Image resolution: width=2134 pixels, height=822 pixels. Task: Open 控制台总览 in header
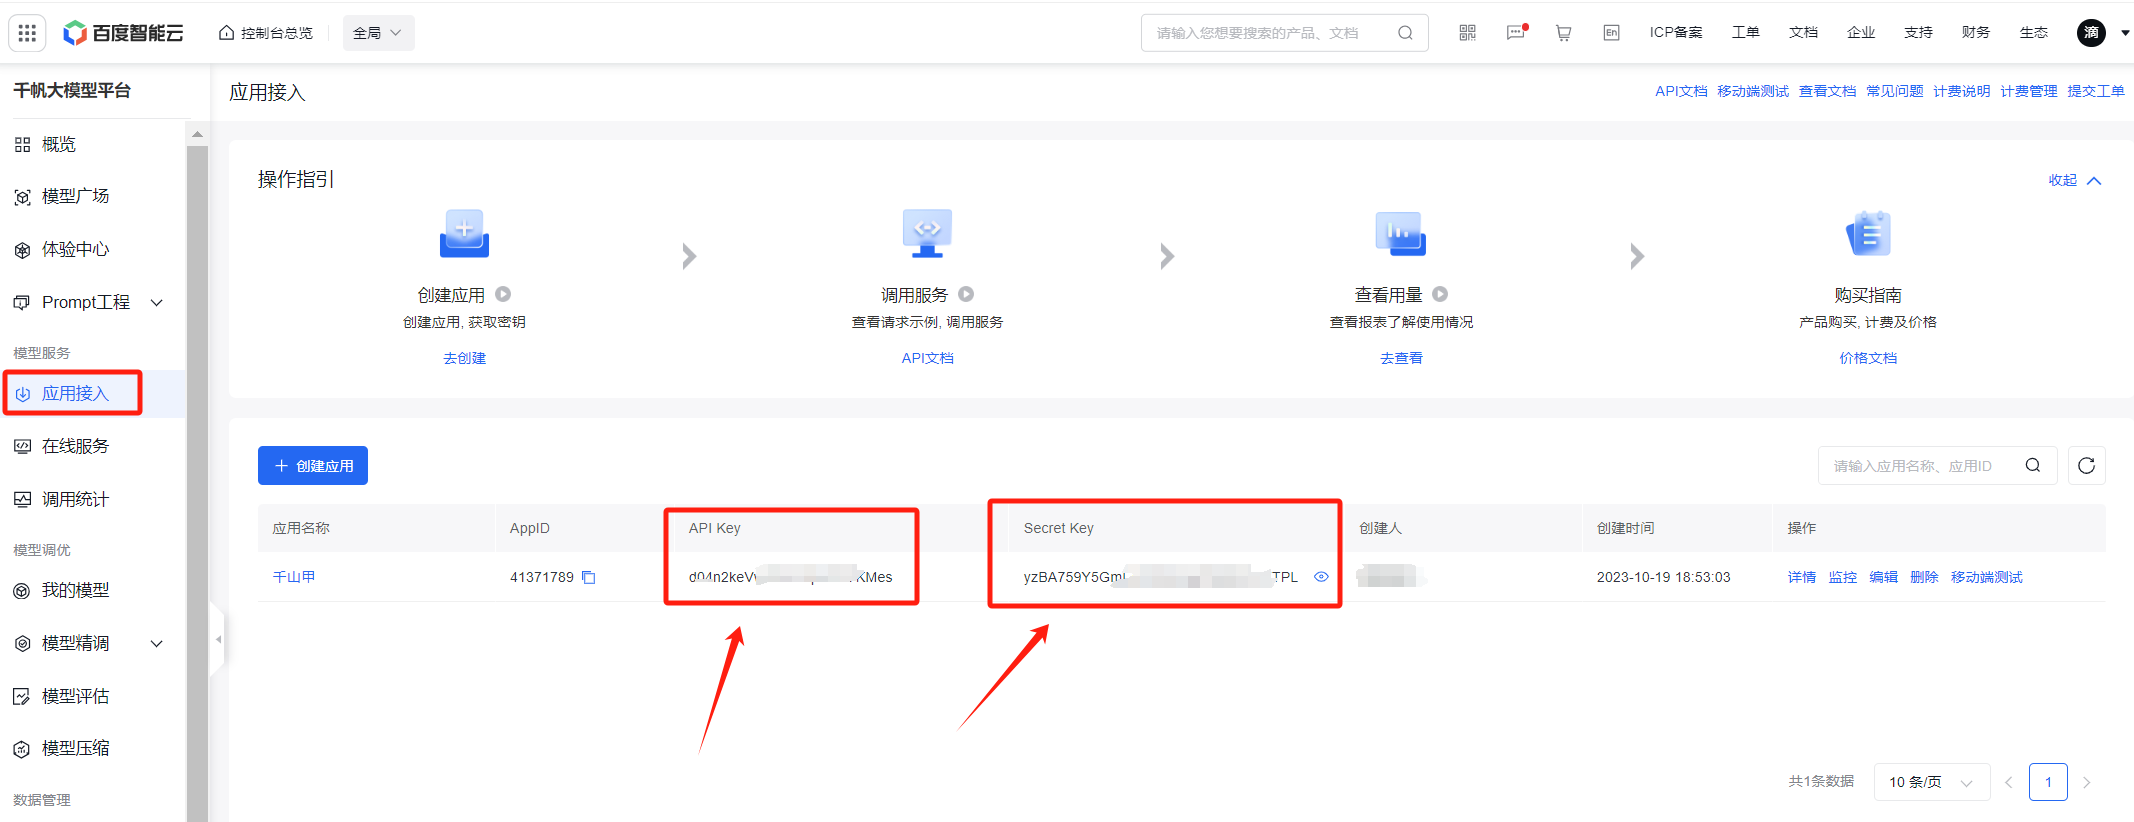pos(266,33)
